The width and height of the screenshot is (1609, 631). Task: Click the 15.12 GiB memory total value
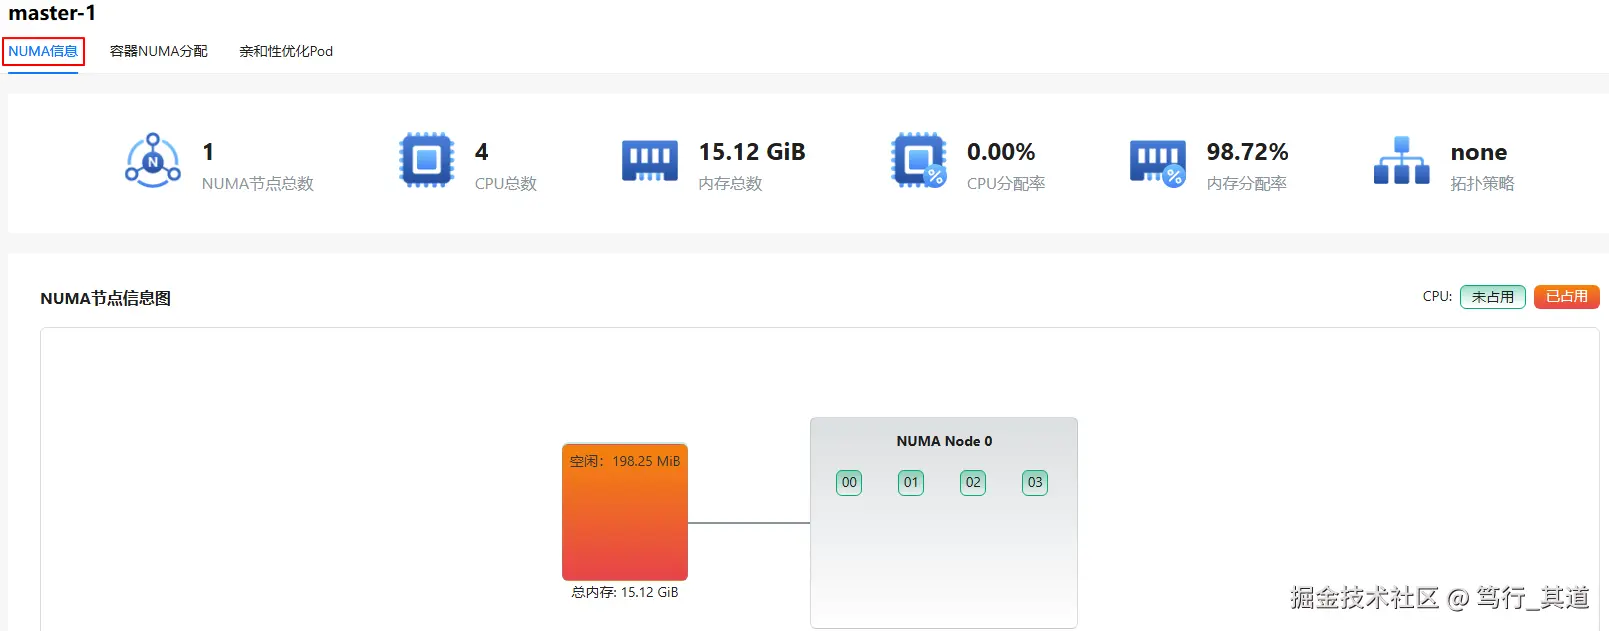(752, 152)
